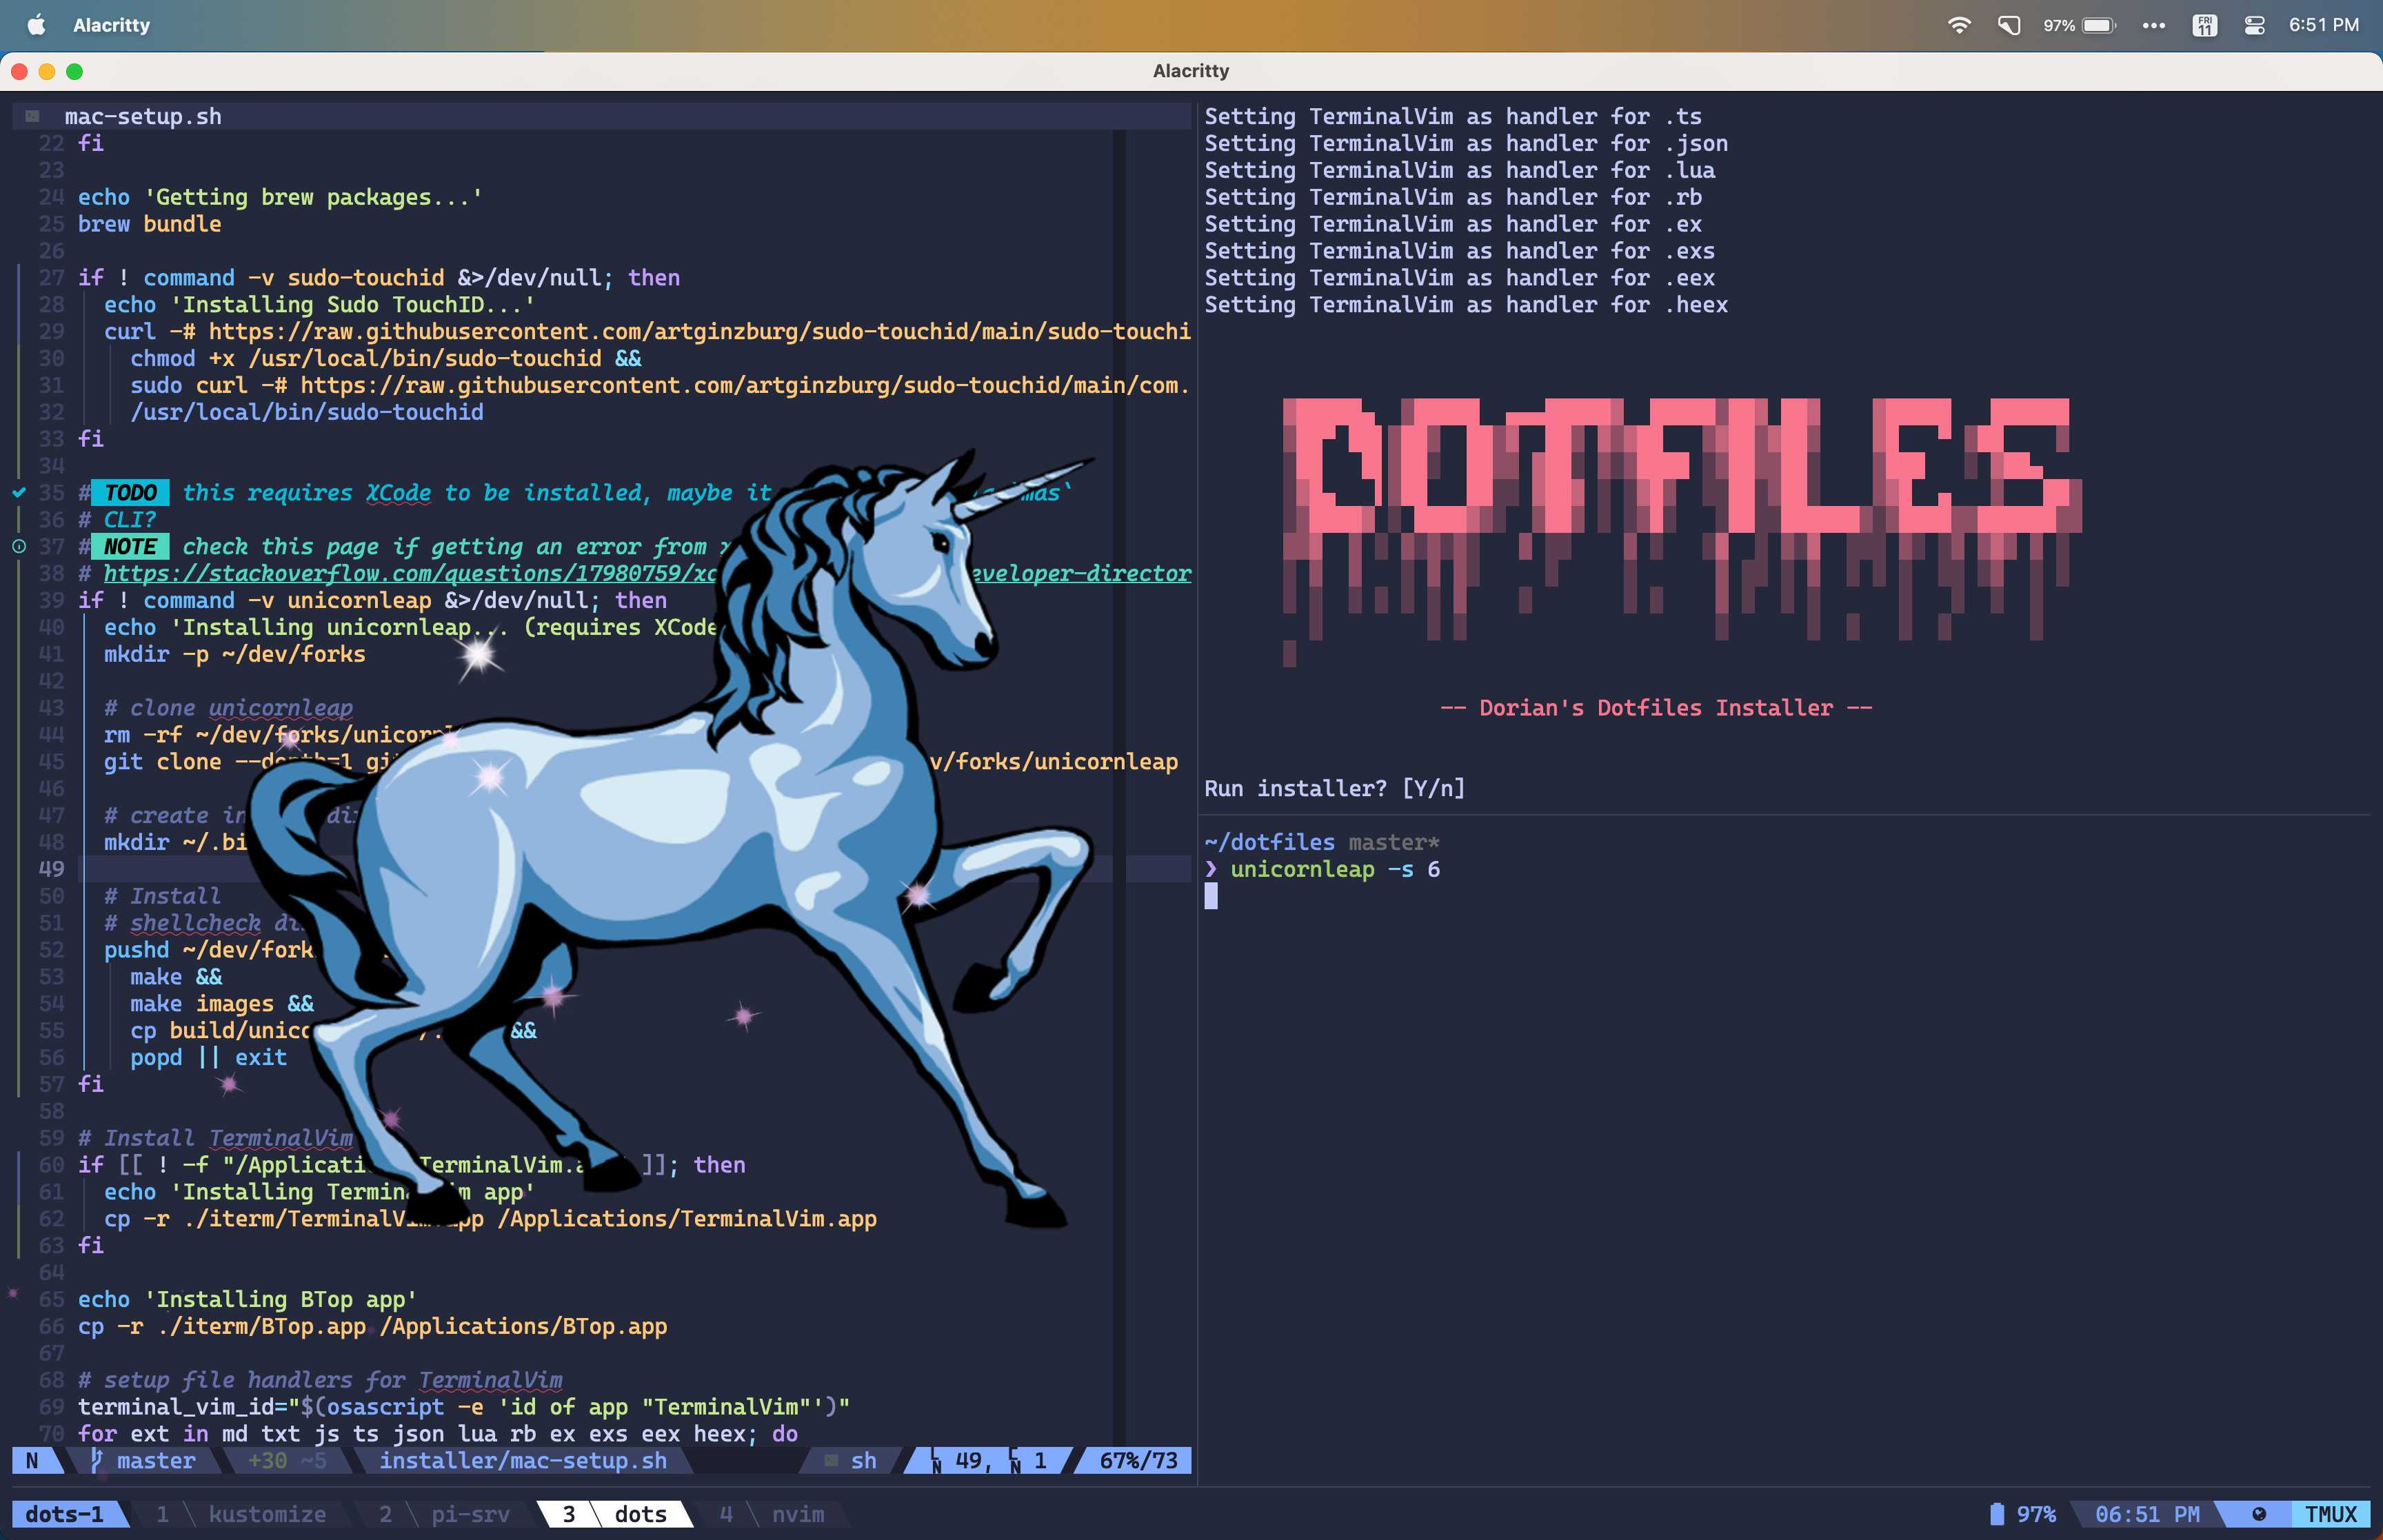The height and width of the screenshot is (1540, 2383).
Task: Open the Alacritty application menu
Action: click(110, 24)
